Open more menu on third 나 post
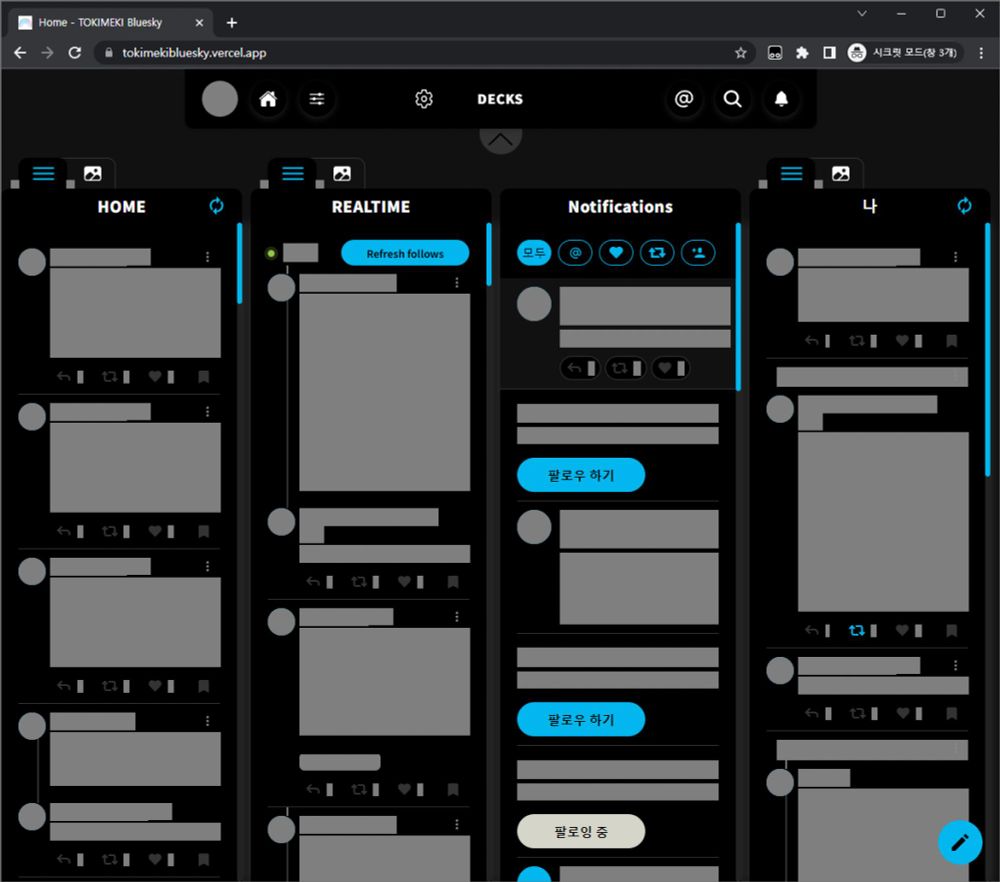 click(955, 665)
